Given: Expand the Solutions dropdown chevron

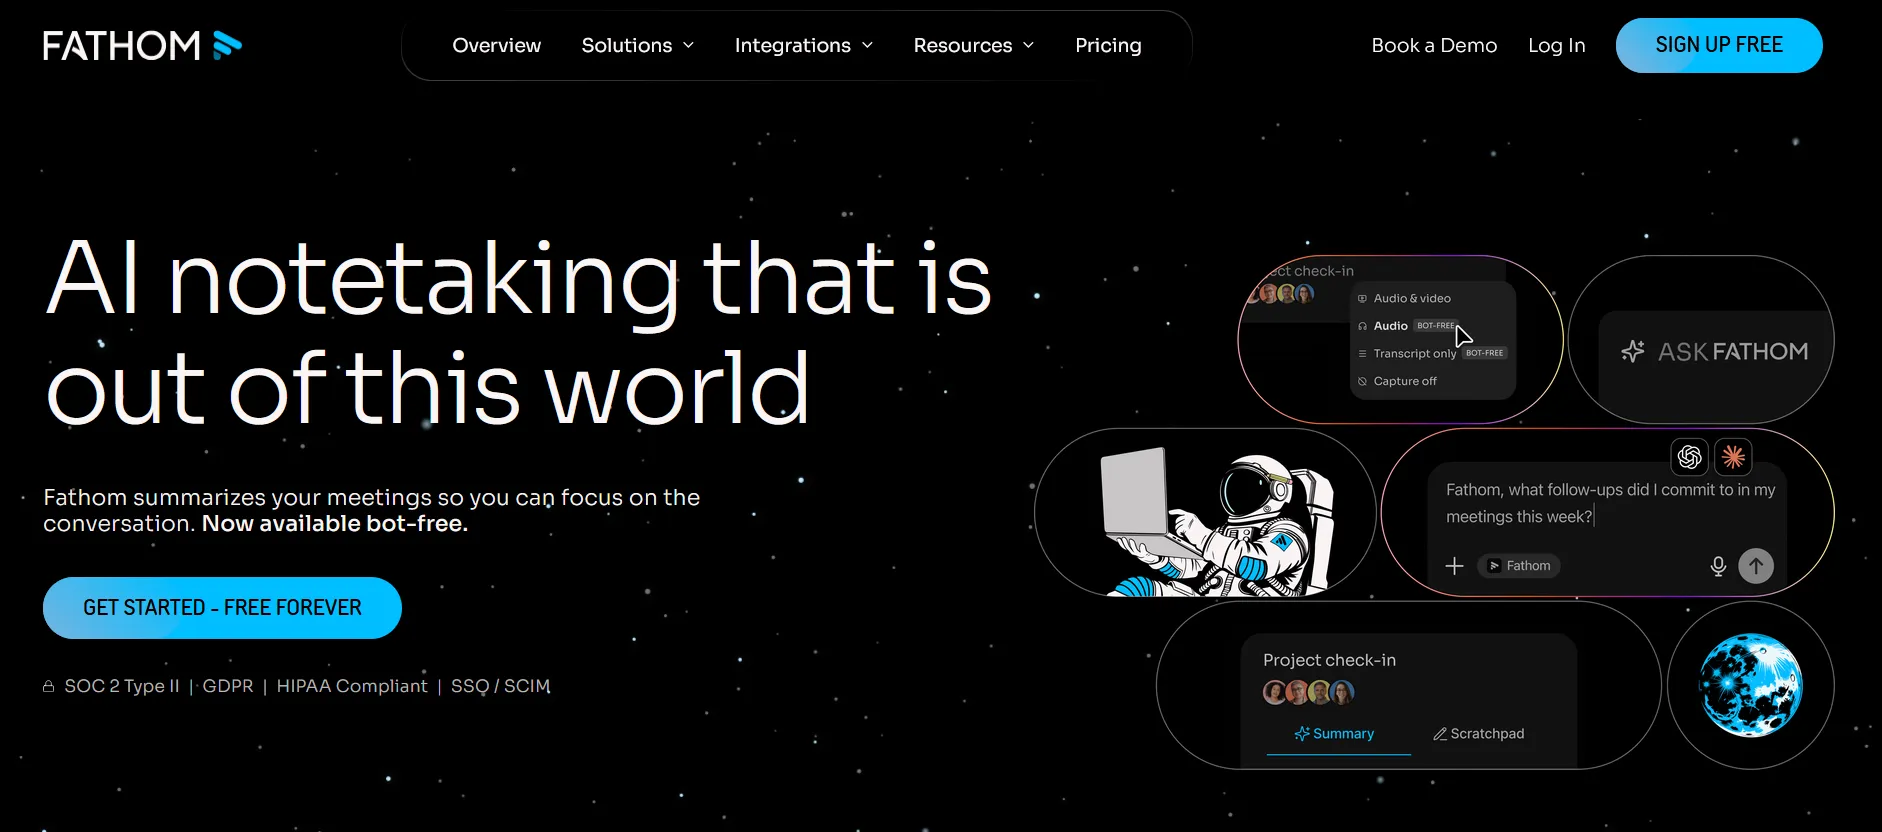Looking at the screenshot, I should click(x=688, y=45).
